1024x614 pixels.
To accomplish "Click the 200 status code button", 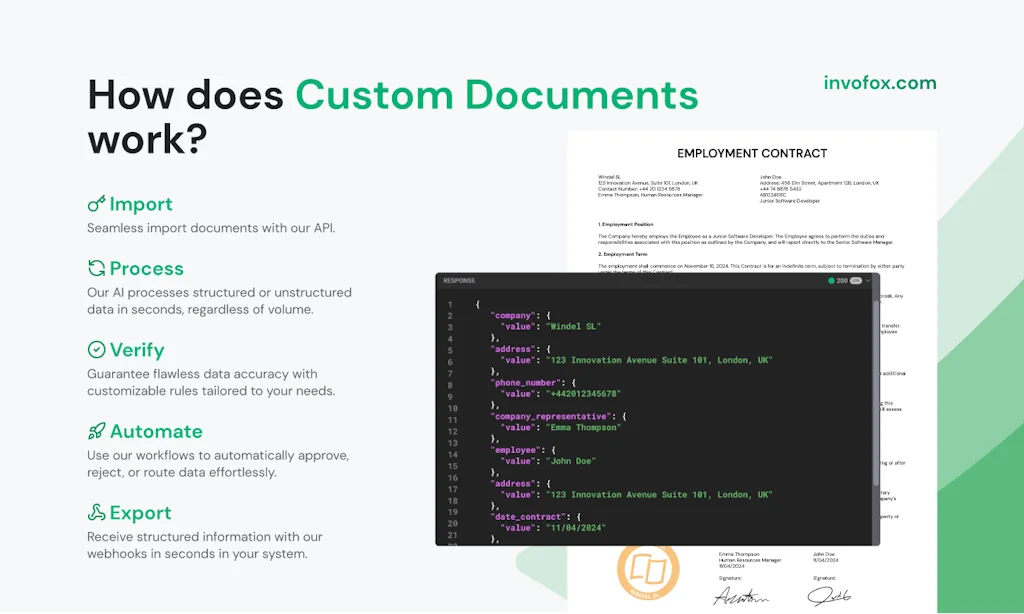I will tap(841, 280).
